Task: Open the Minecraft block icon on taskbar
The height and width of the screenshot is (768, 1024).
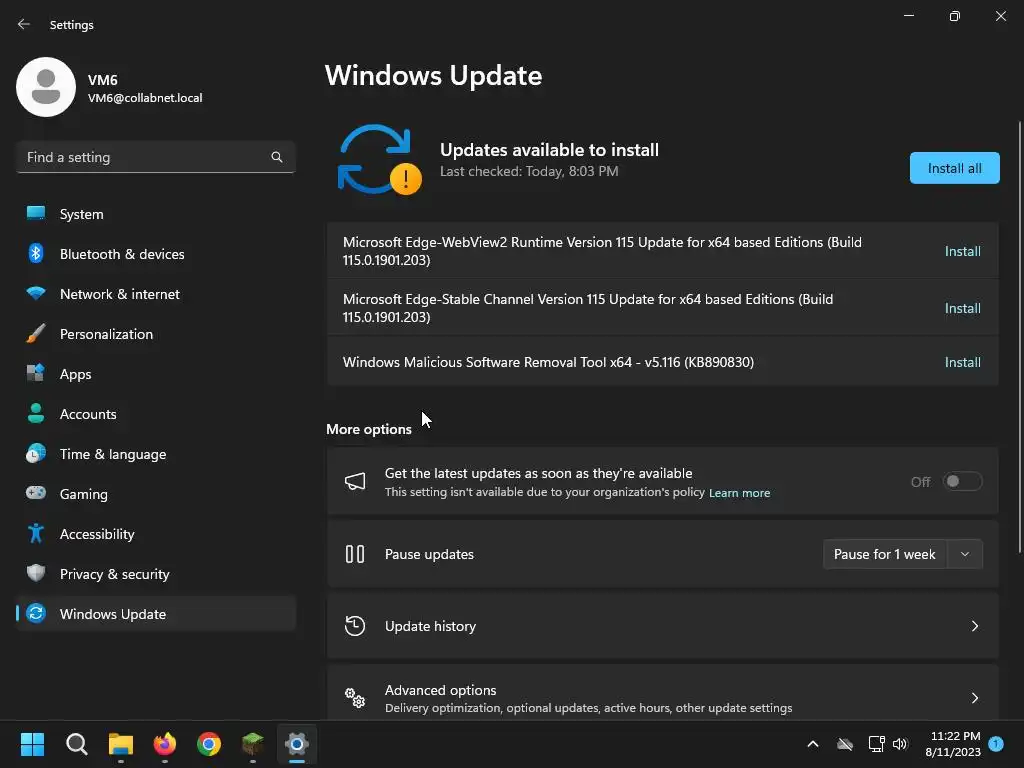Action: click(253, 744)
